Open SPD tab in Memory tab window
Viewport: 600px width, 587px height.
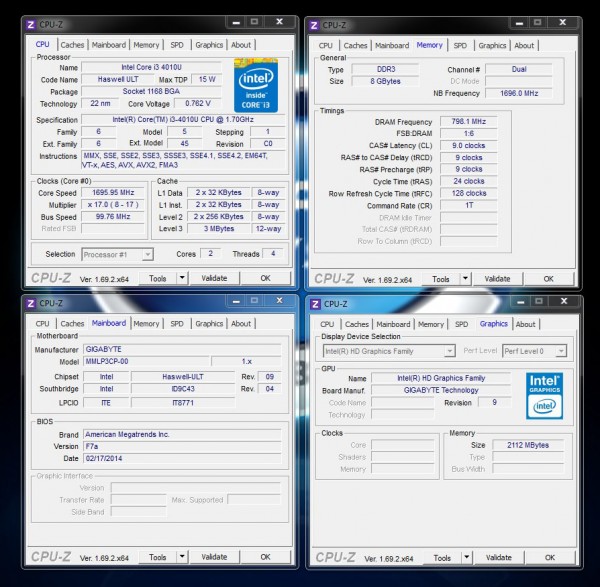(460, 46)
